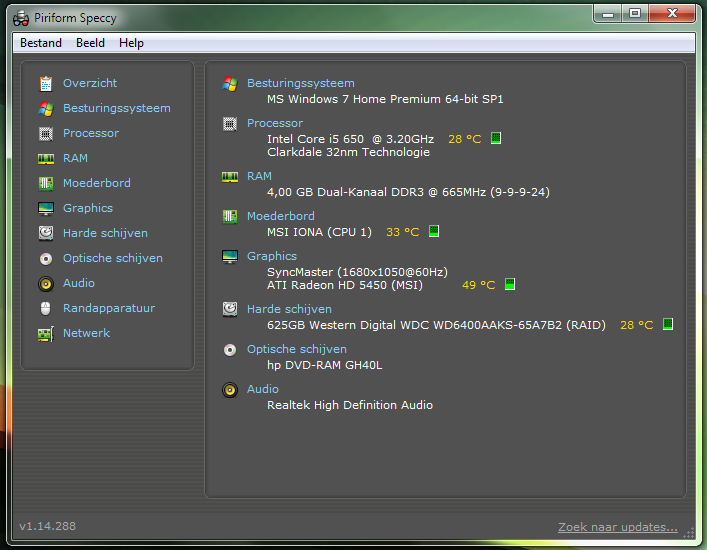Click the RAM module icon in sidebar
This screenshot has width=707, height=550.
pos(45,158)
